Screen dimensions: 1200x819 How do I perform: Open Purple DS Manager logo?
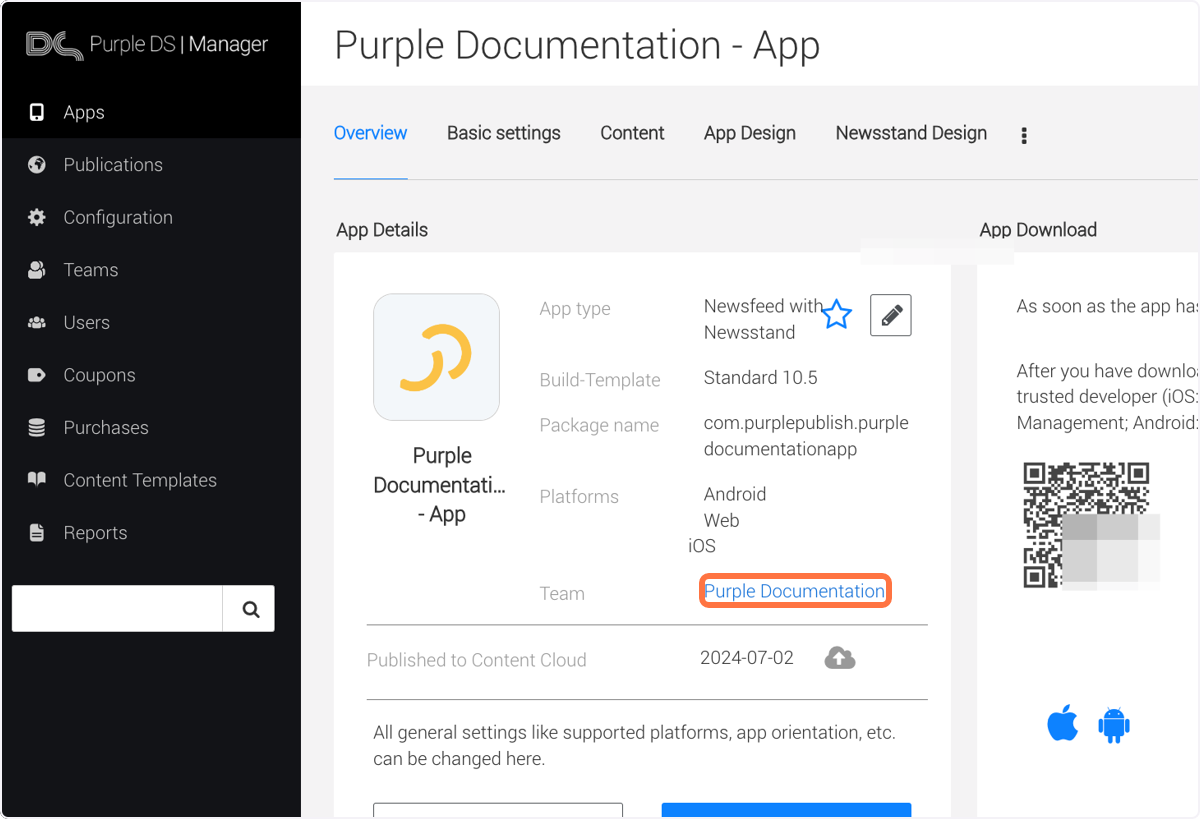coord(147,44)
